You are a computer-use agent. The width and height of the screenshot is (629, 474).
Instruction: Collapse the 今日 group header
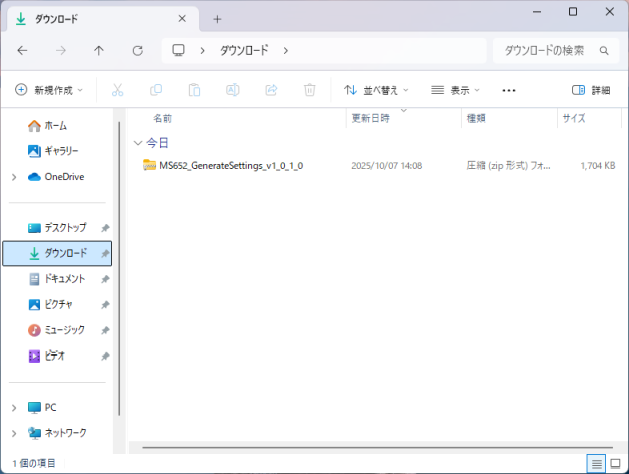pyautogui.click(x=138, y=143)
